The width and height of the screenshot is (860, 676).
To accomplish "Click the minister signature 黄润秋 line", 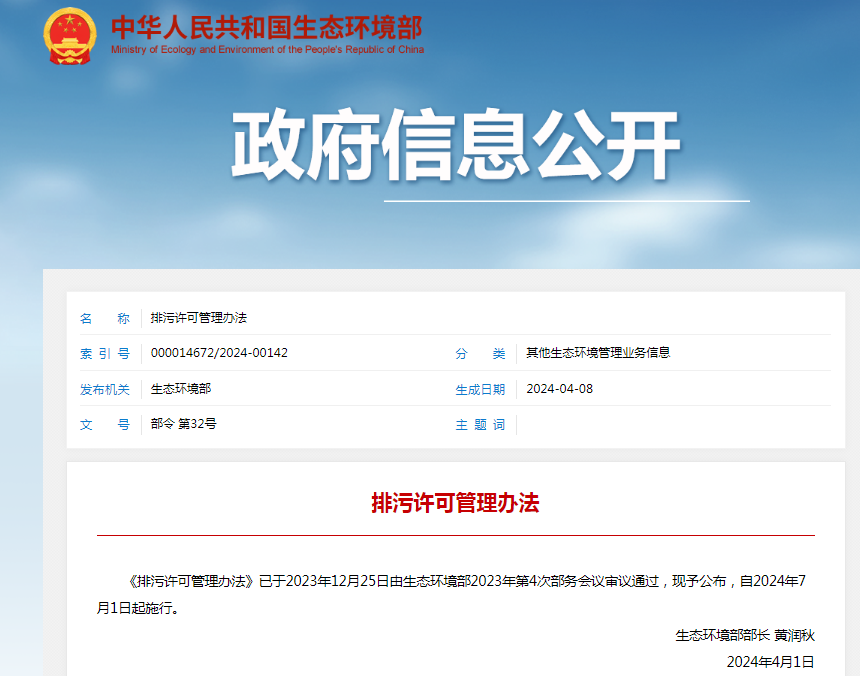I will 745,635.
